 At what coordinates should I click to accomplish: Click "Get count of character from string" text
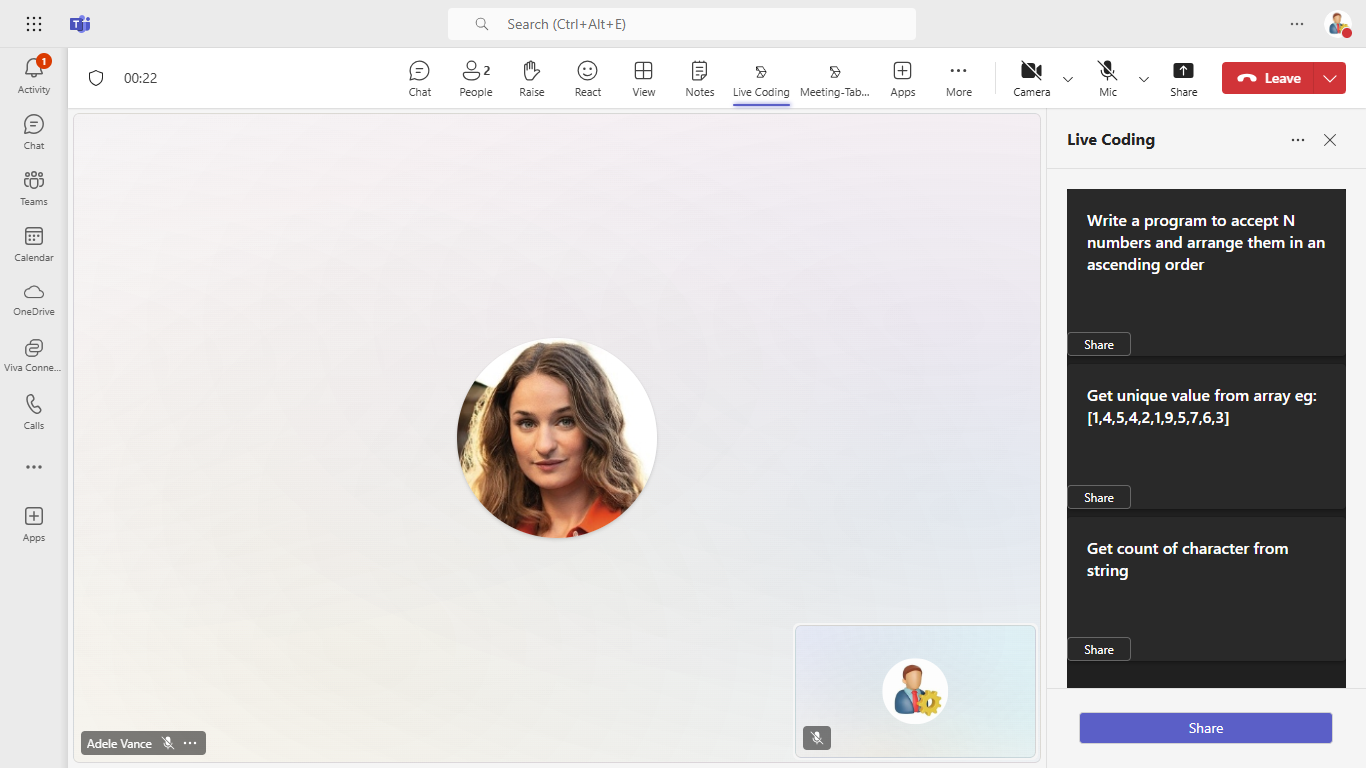[x=1188, y=560]
